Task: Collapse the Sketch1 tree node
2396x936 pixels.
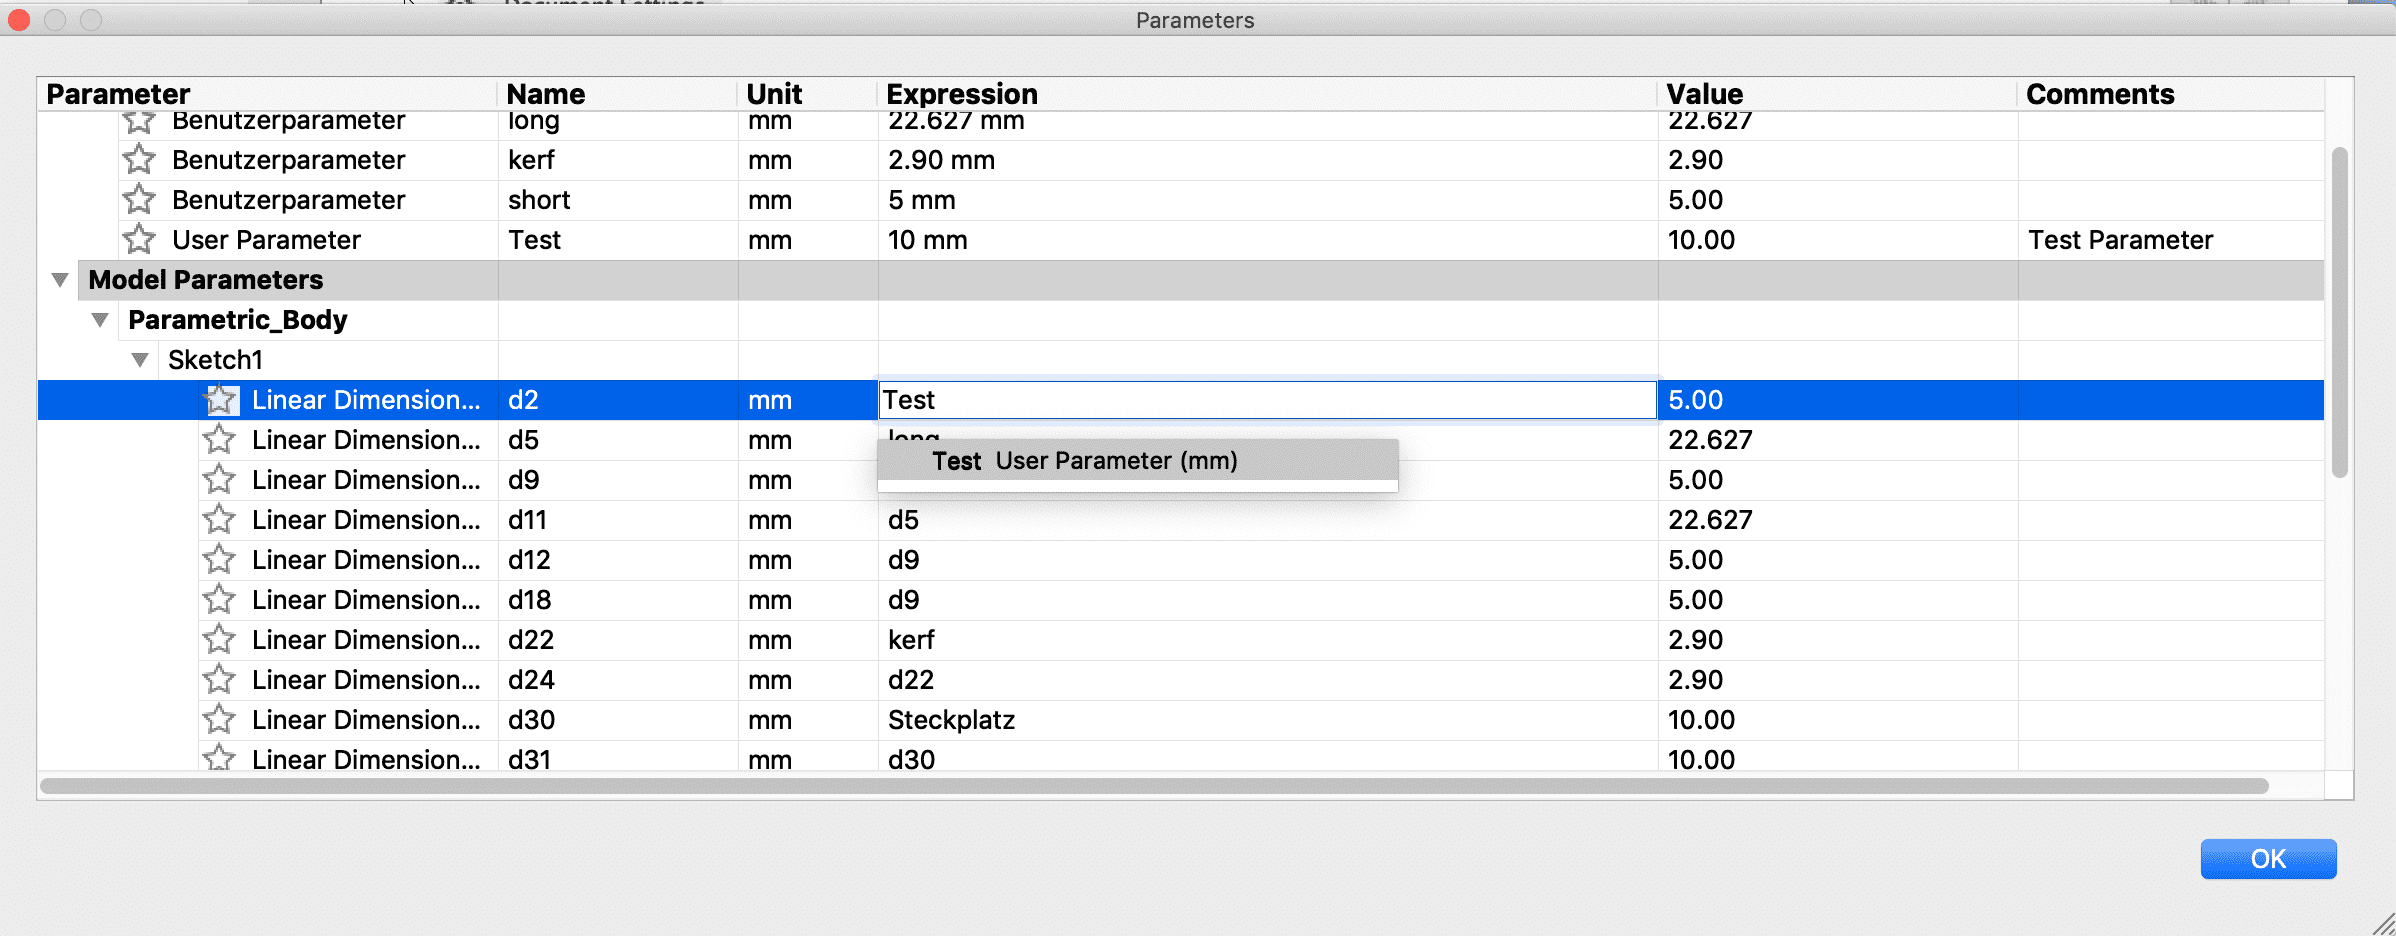Action: coord(140,360)
